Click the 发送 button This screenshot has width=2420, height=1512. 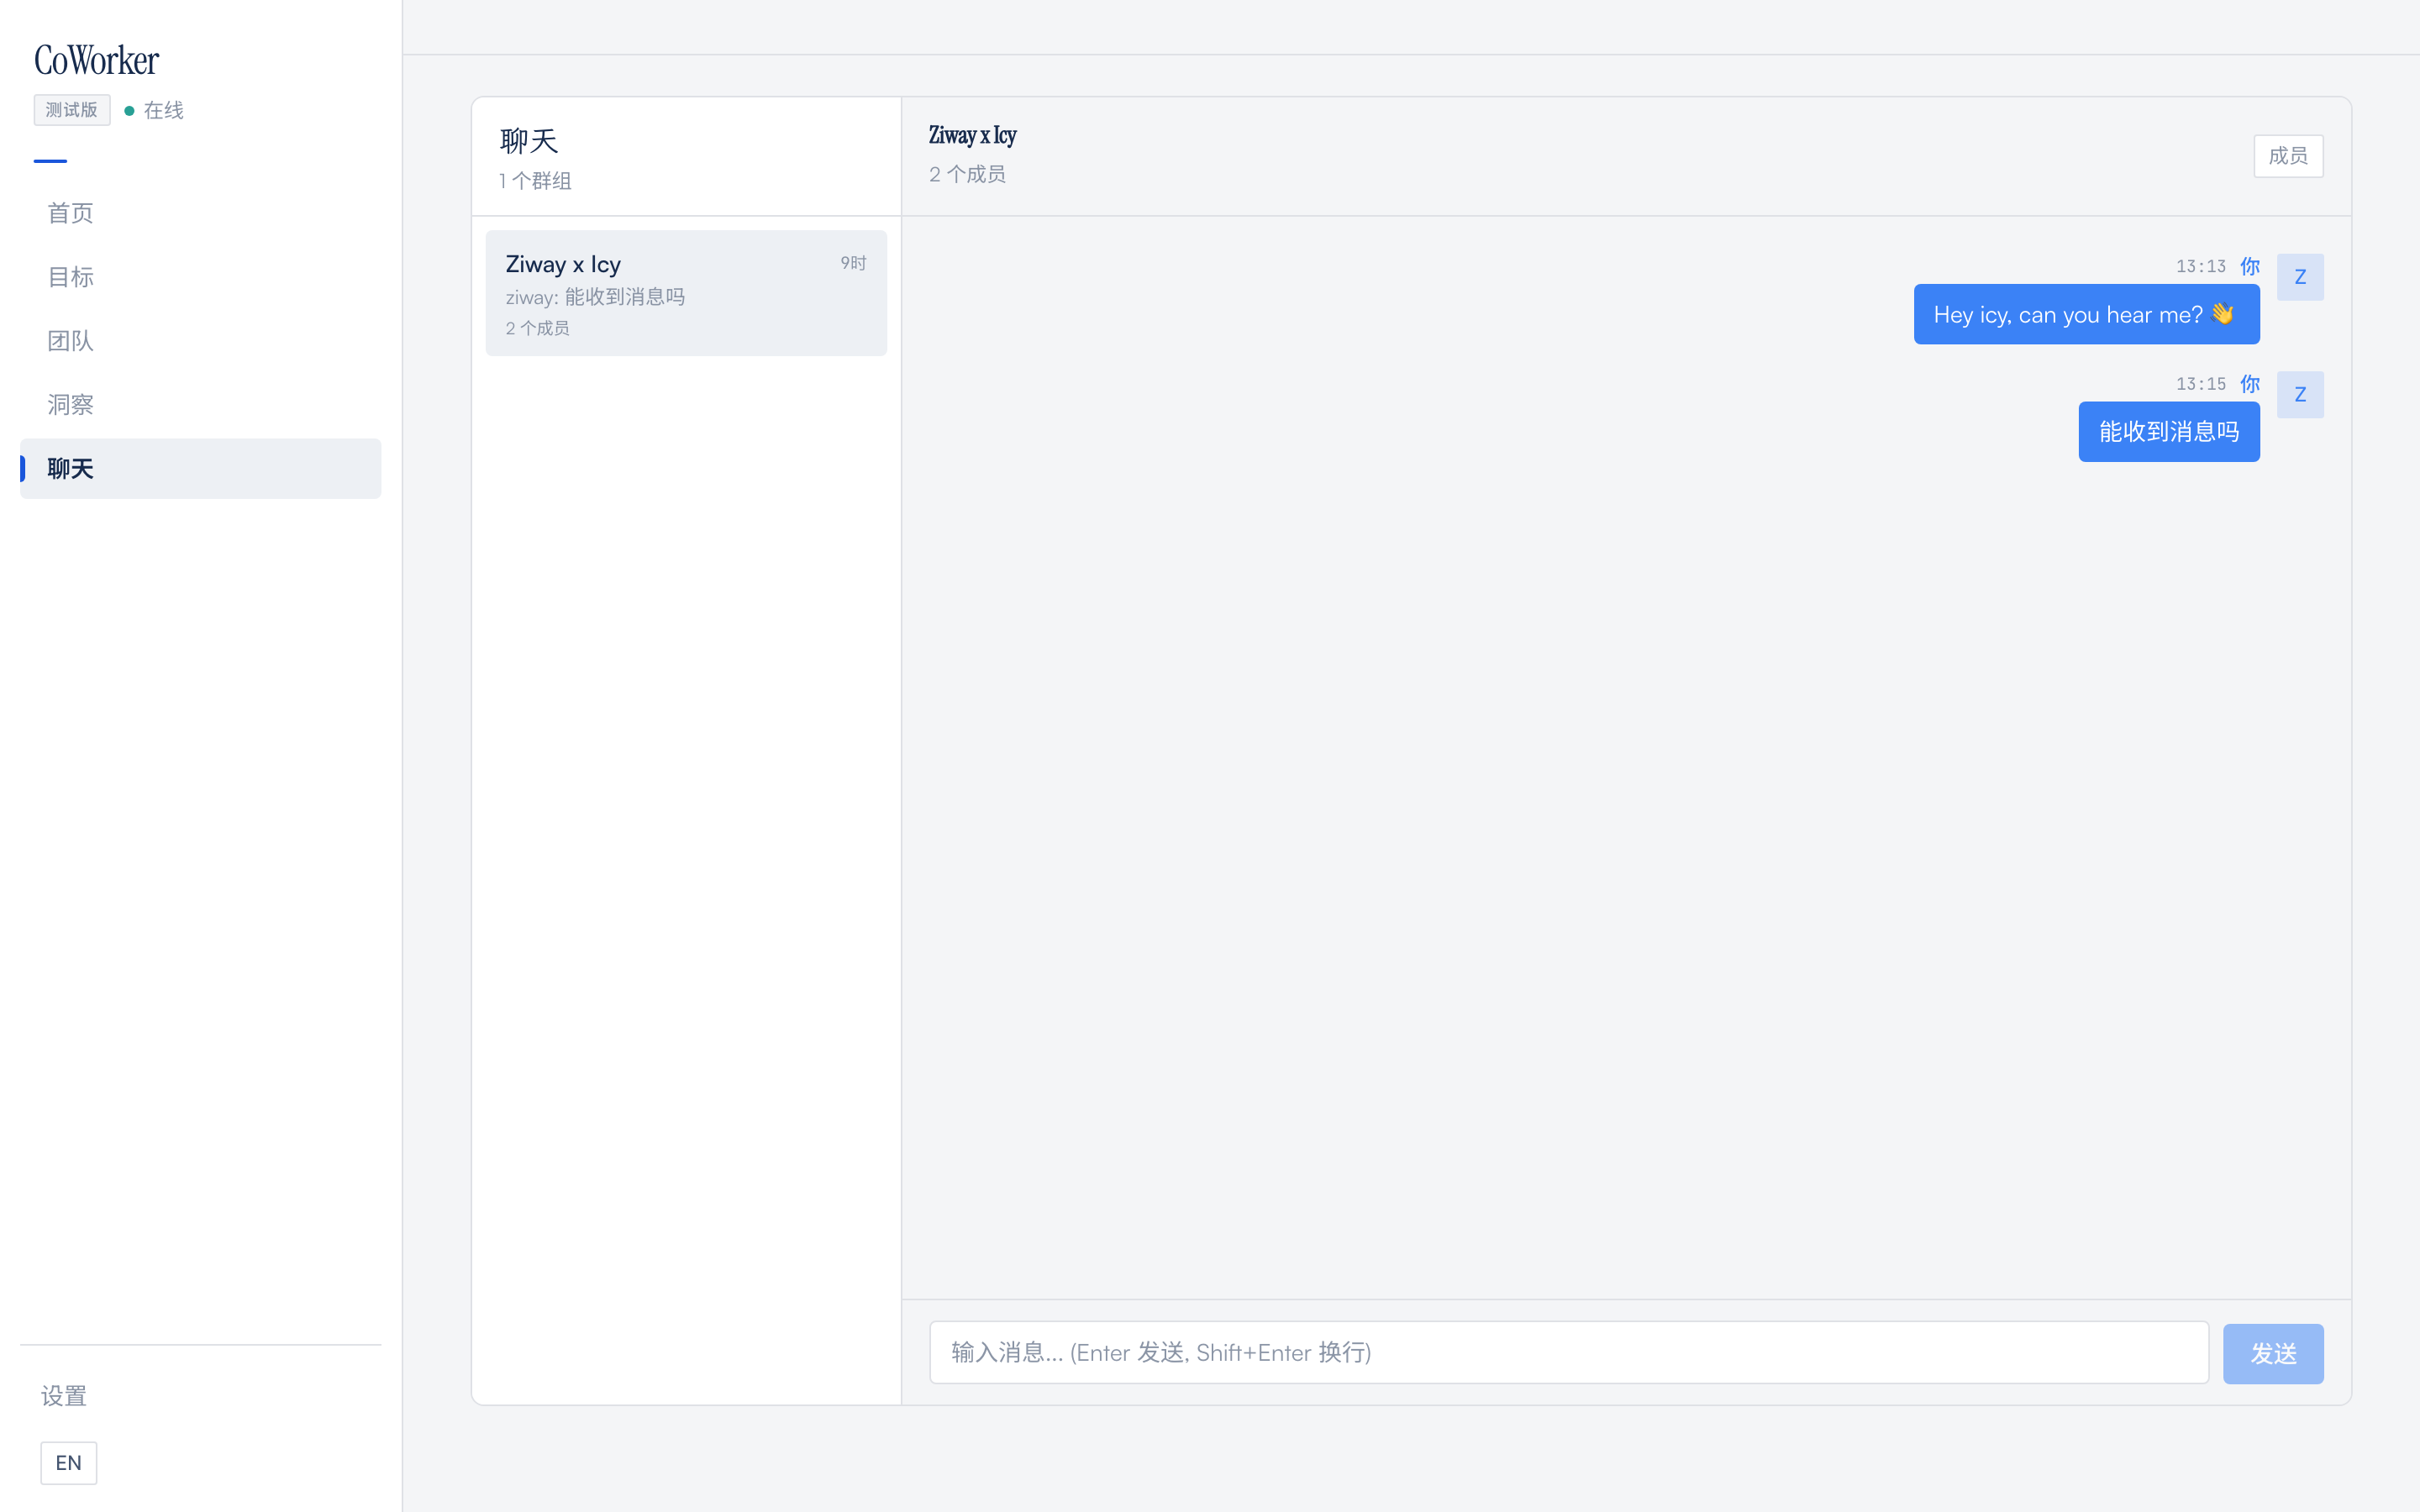(x=2273, y=1354)
